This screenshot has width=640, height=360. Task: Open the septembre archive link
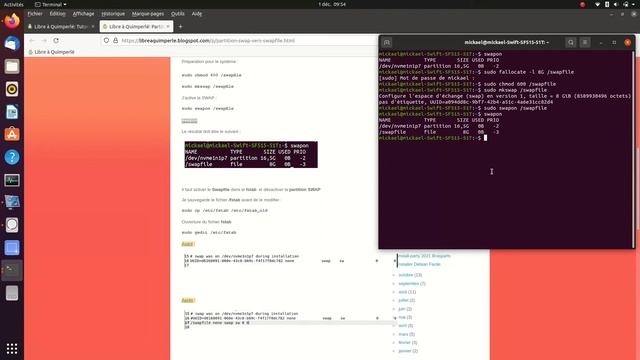click(409, 284)
